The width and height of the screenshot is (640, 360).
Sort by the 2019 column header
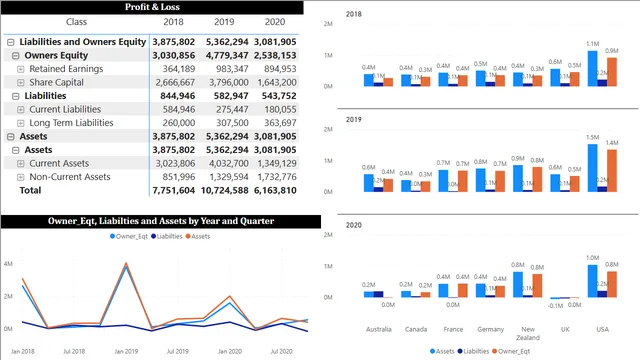click(x=224, y=22)
